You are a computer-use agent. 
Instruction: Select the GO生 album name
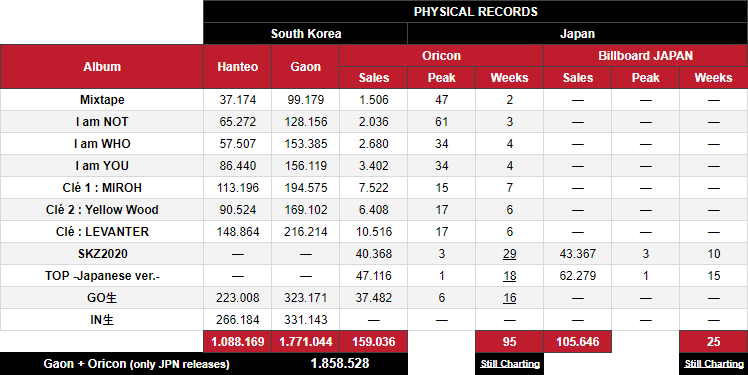(x=102, y=298)
